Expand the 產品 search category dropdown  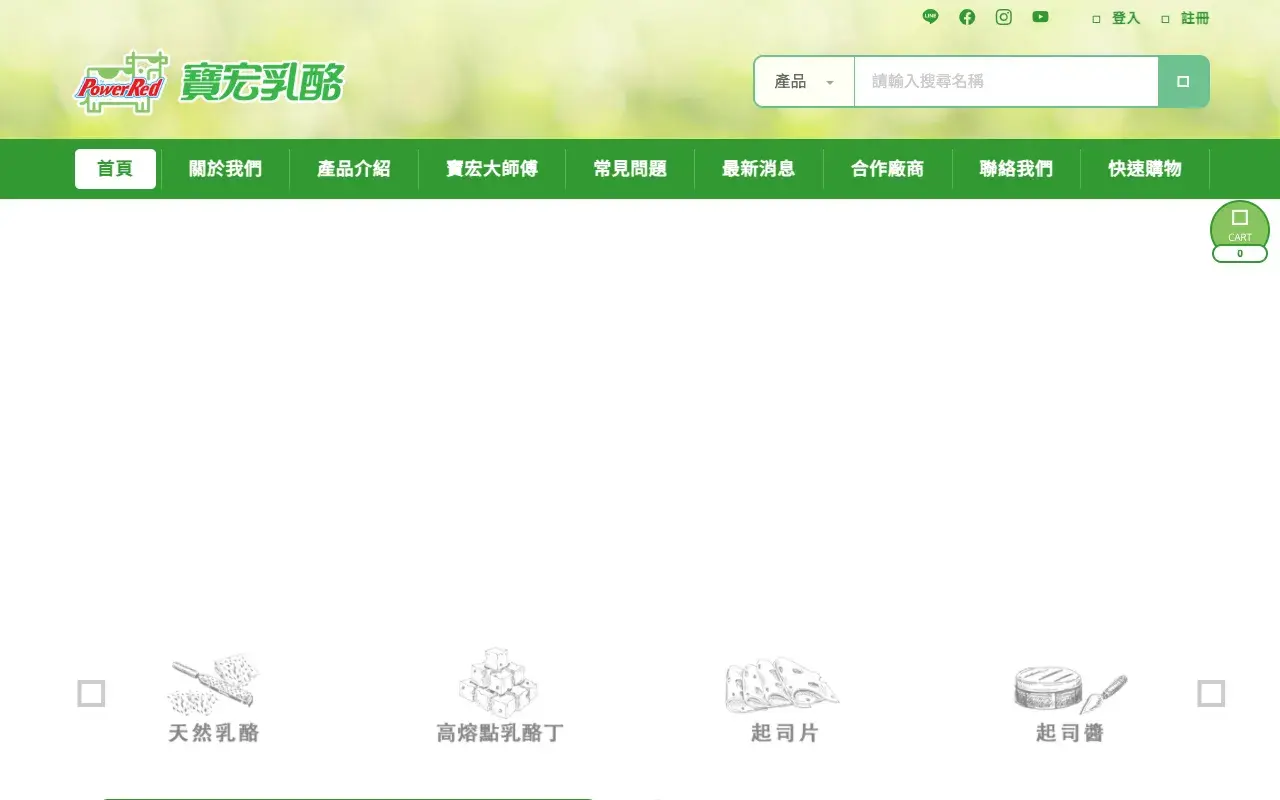click(804, 82)
